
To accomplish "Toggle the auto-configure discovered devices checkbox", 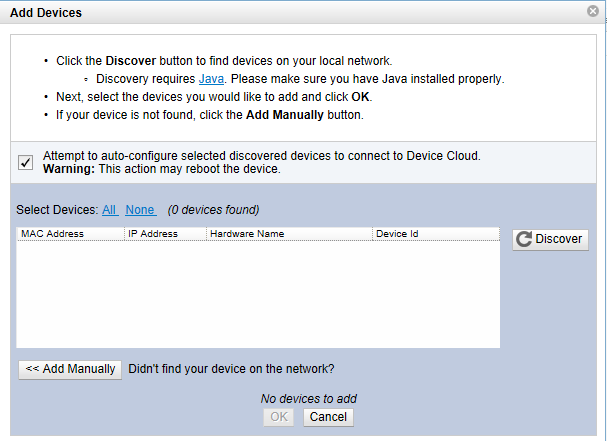I will point(26,162).
